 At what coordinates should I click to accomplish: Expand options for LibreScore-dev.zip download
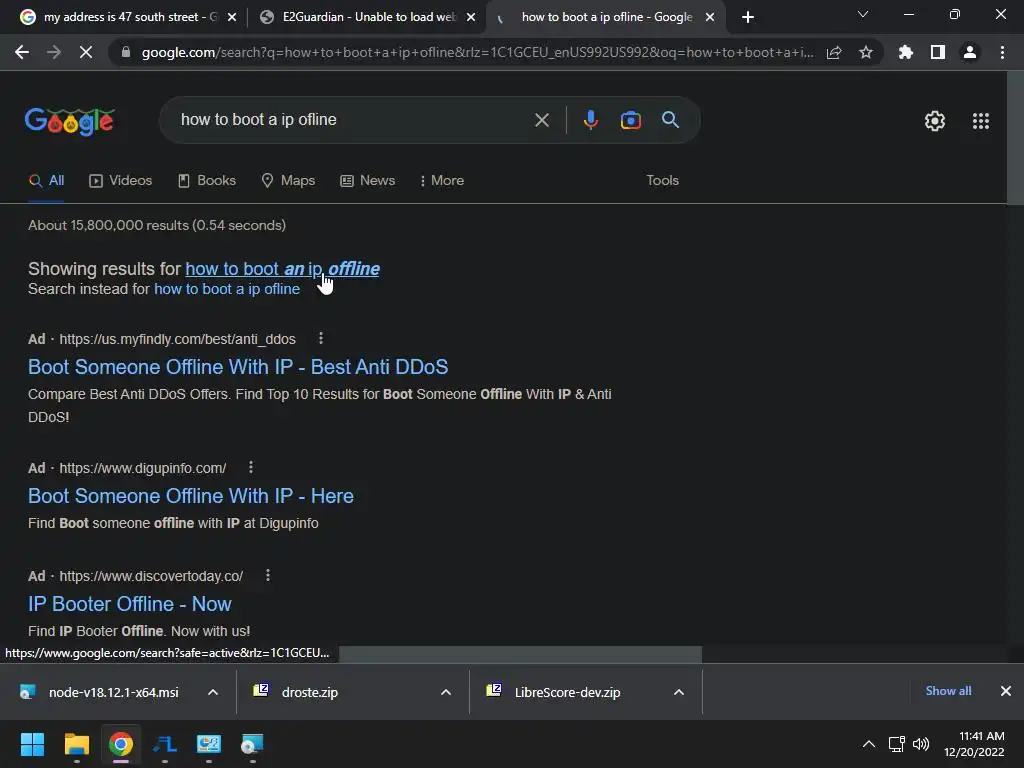coord(679,692)
